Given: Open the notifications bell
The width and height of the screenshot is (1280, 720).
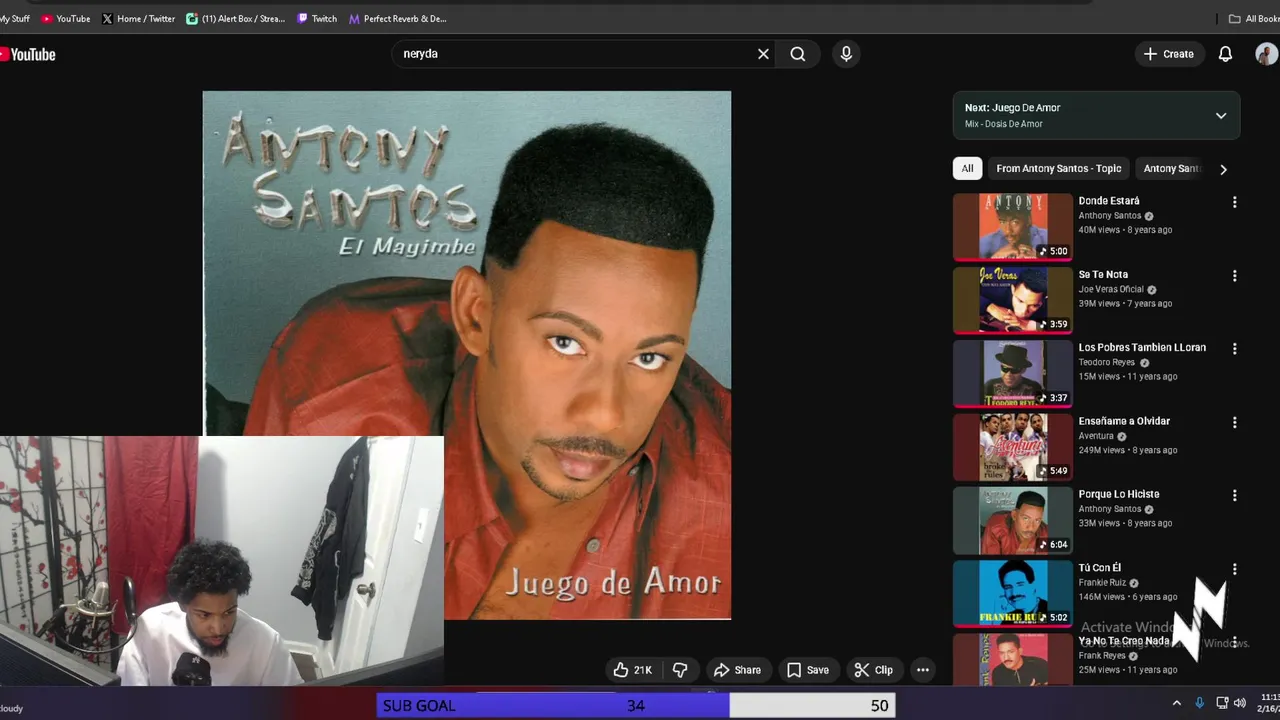Looking at the screenshot, I should (x=1225, y=54).
